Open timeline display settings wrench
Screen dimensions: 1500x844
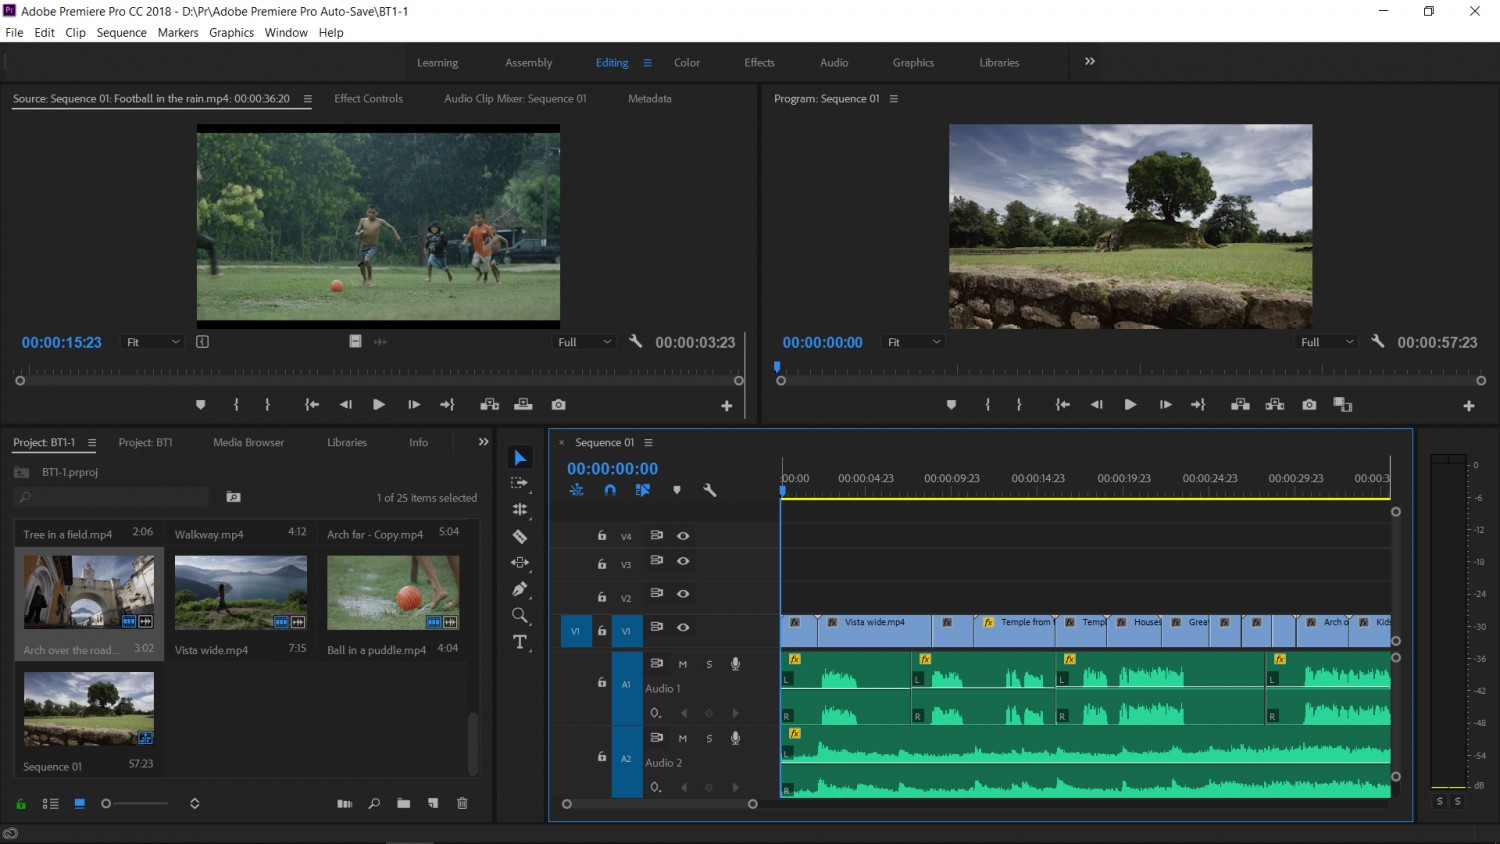(710, 490)
